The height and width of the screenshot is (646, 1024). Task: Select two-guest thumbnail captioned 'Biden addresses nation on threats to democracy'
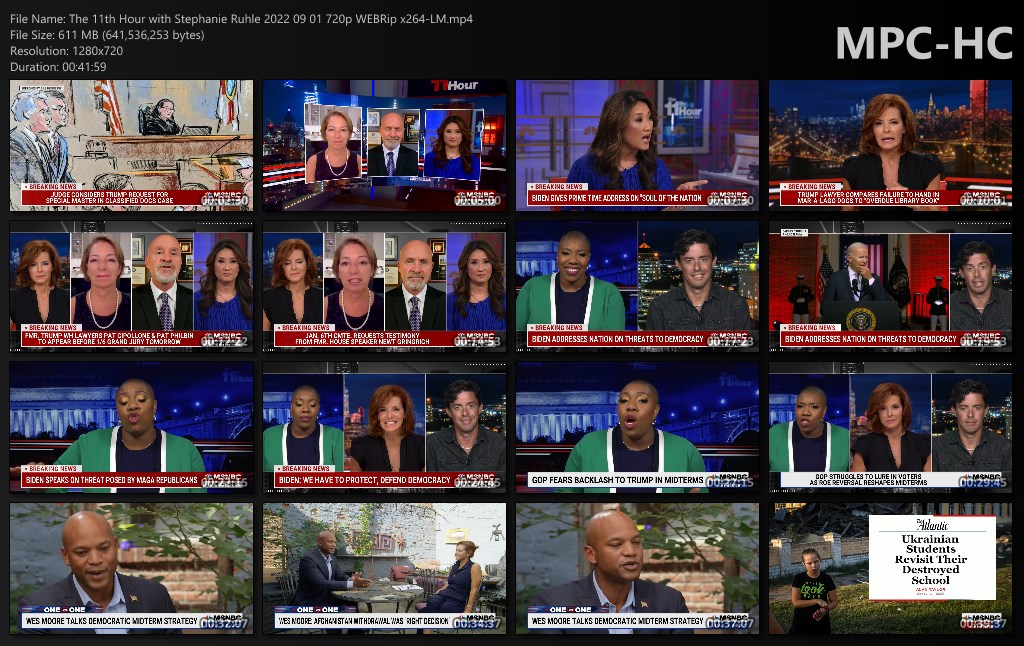[x=637, y=287]
